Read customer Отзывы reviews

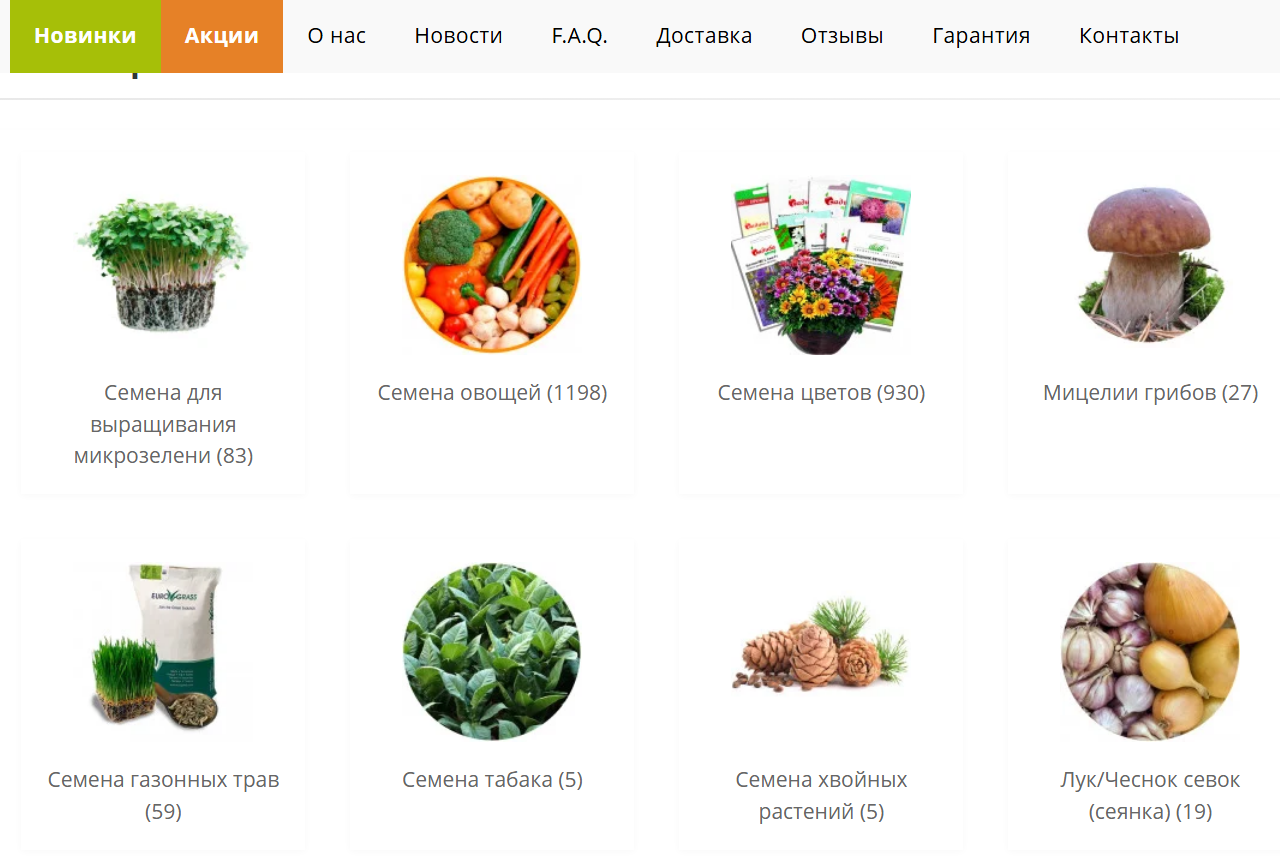(842, 36)
